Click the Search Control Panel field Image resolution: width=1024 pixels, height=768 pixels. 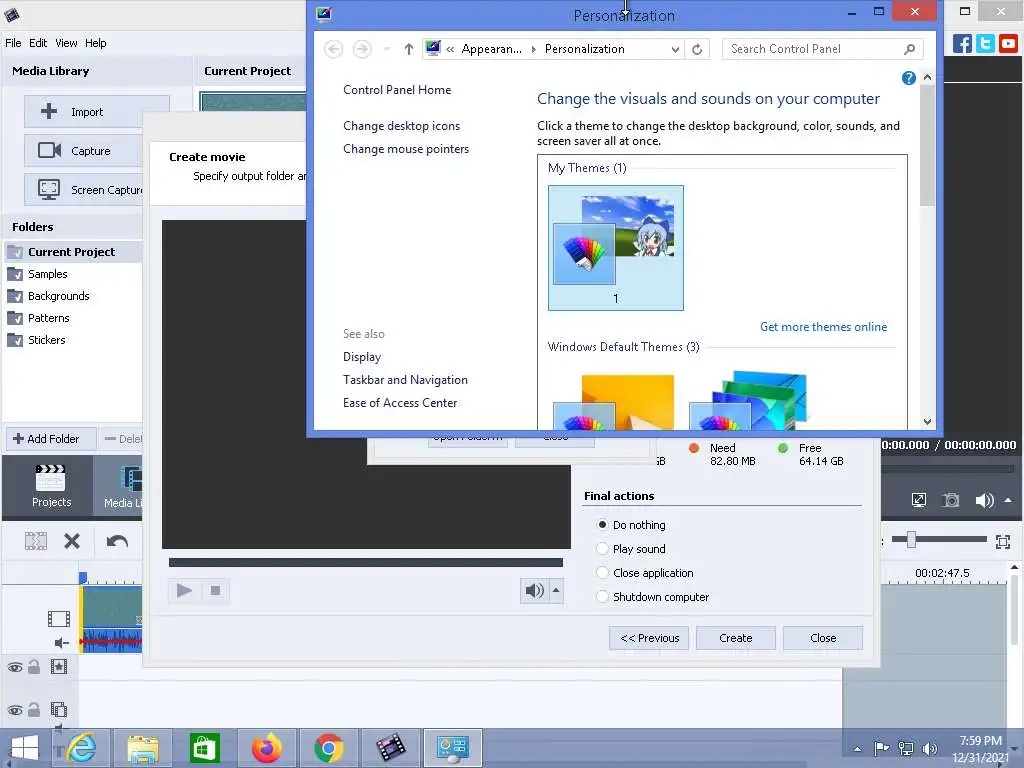point(823,49)
